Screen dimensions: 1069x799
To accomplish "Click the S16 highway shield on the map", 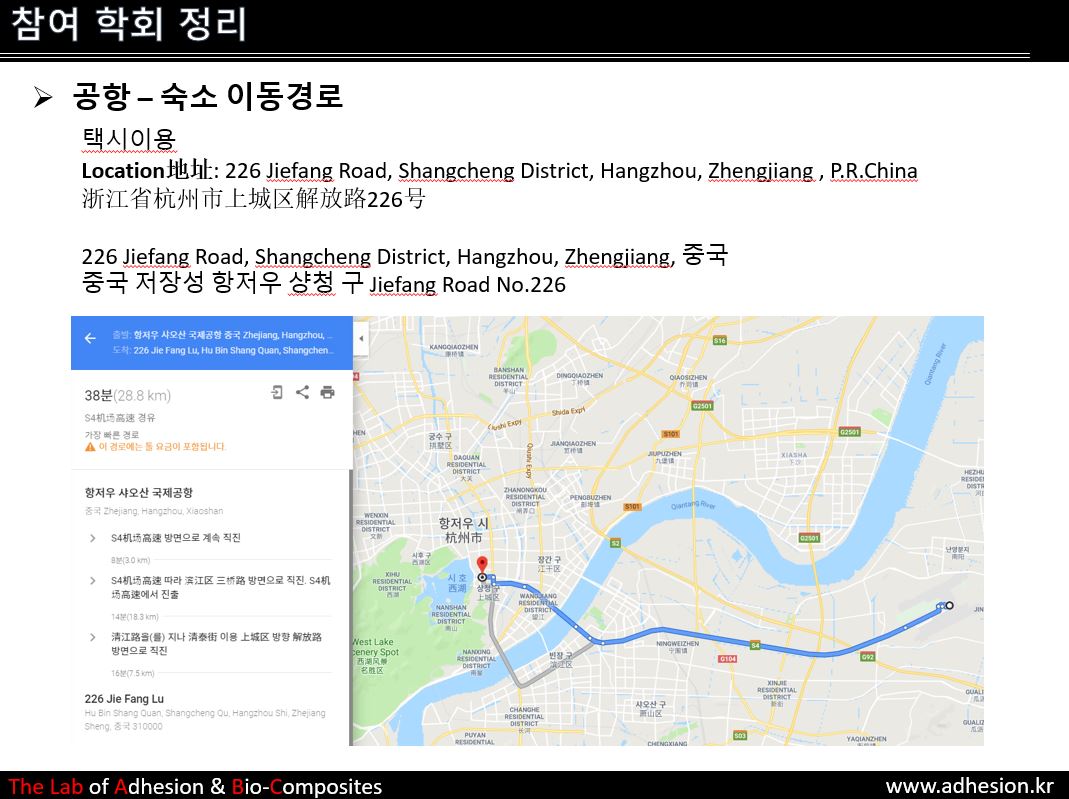I will tap(719, 340).
